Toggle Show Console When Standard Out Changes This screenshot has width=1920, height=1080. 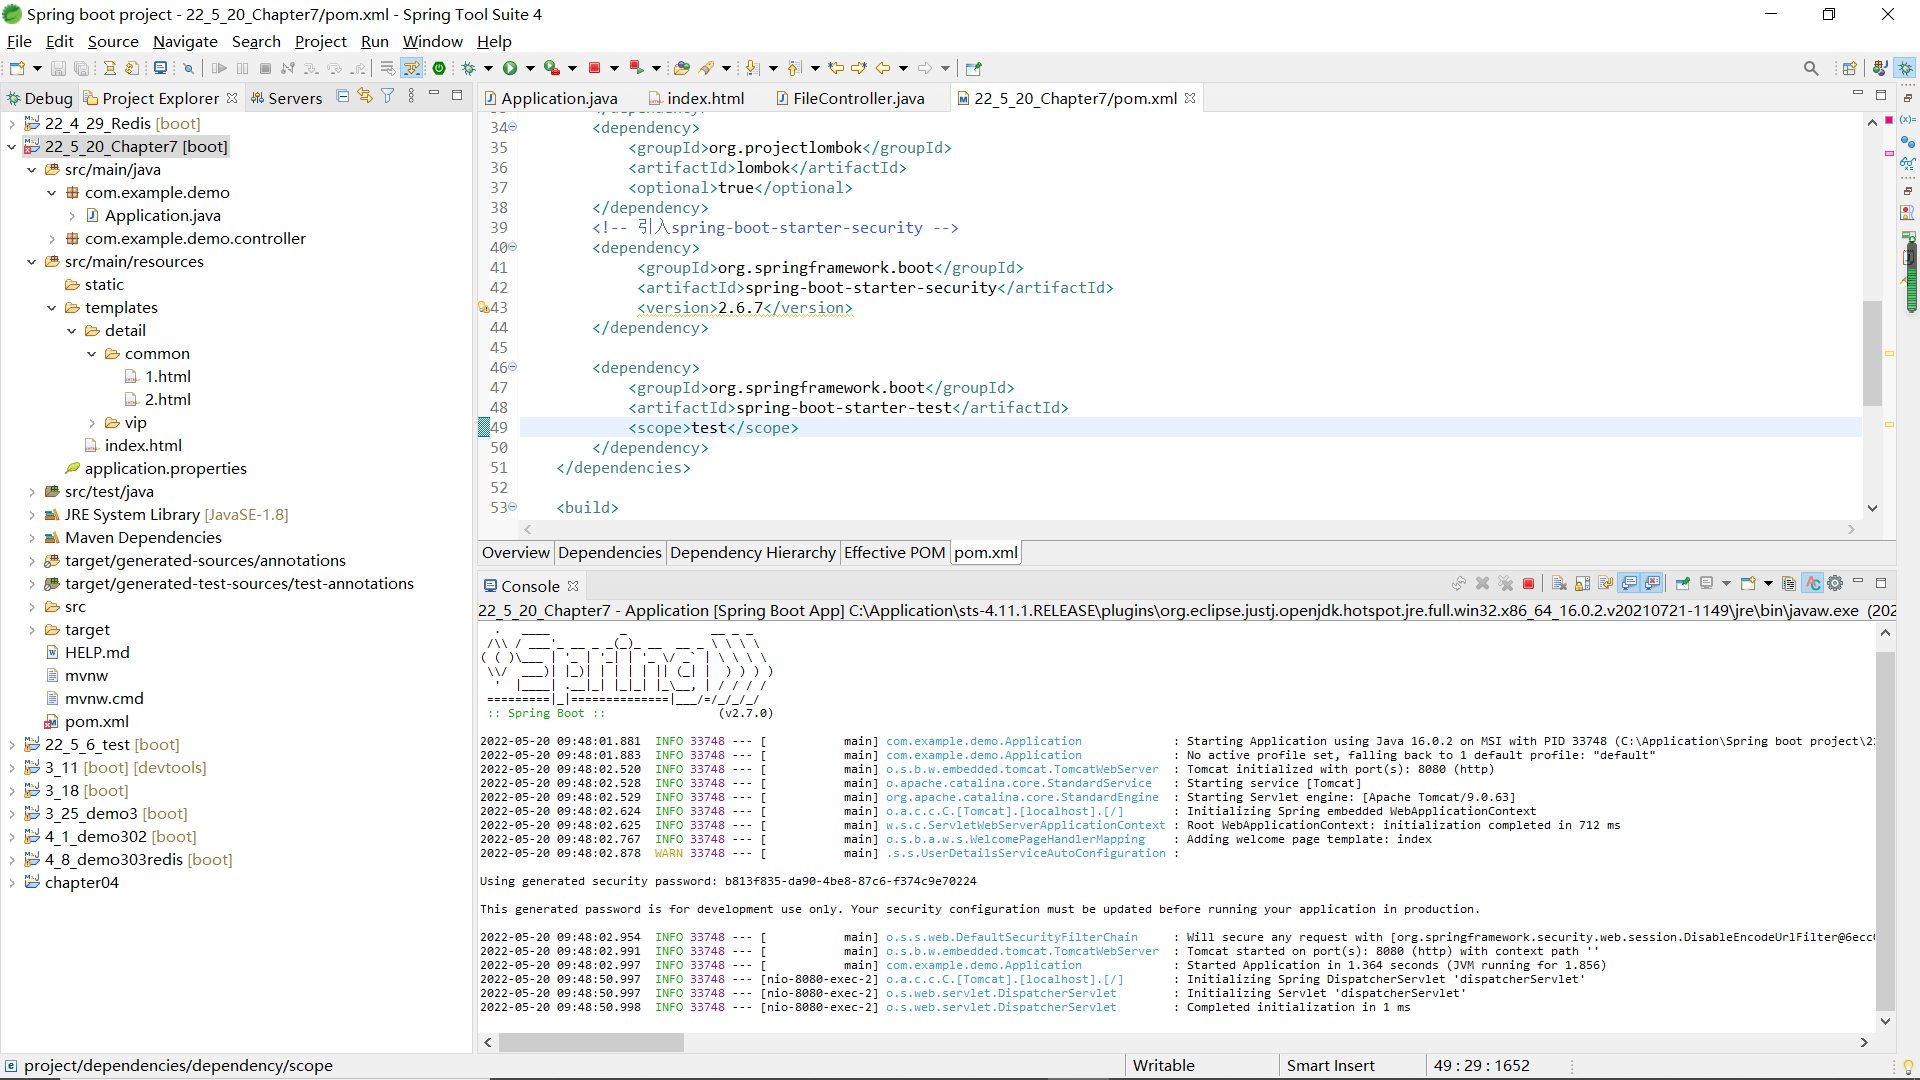pyautogui.click(x=1630, y=583)
